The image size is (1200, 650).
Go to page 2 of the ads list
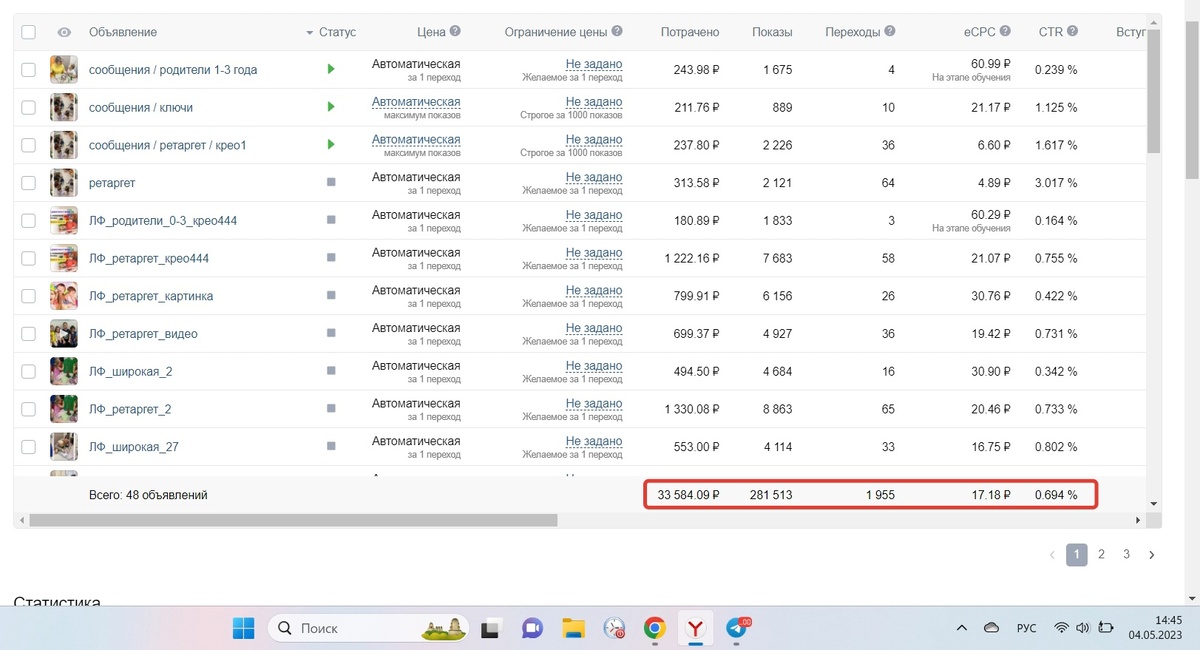click(1101, 554)
